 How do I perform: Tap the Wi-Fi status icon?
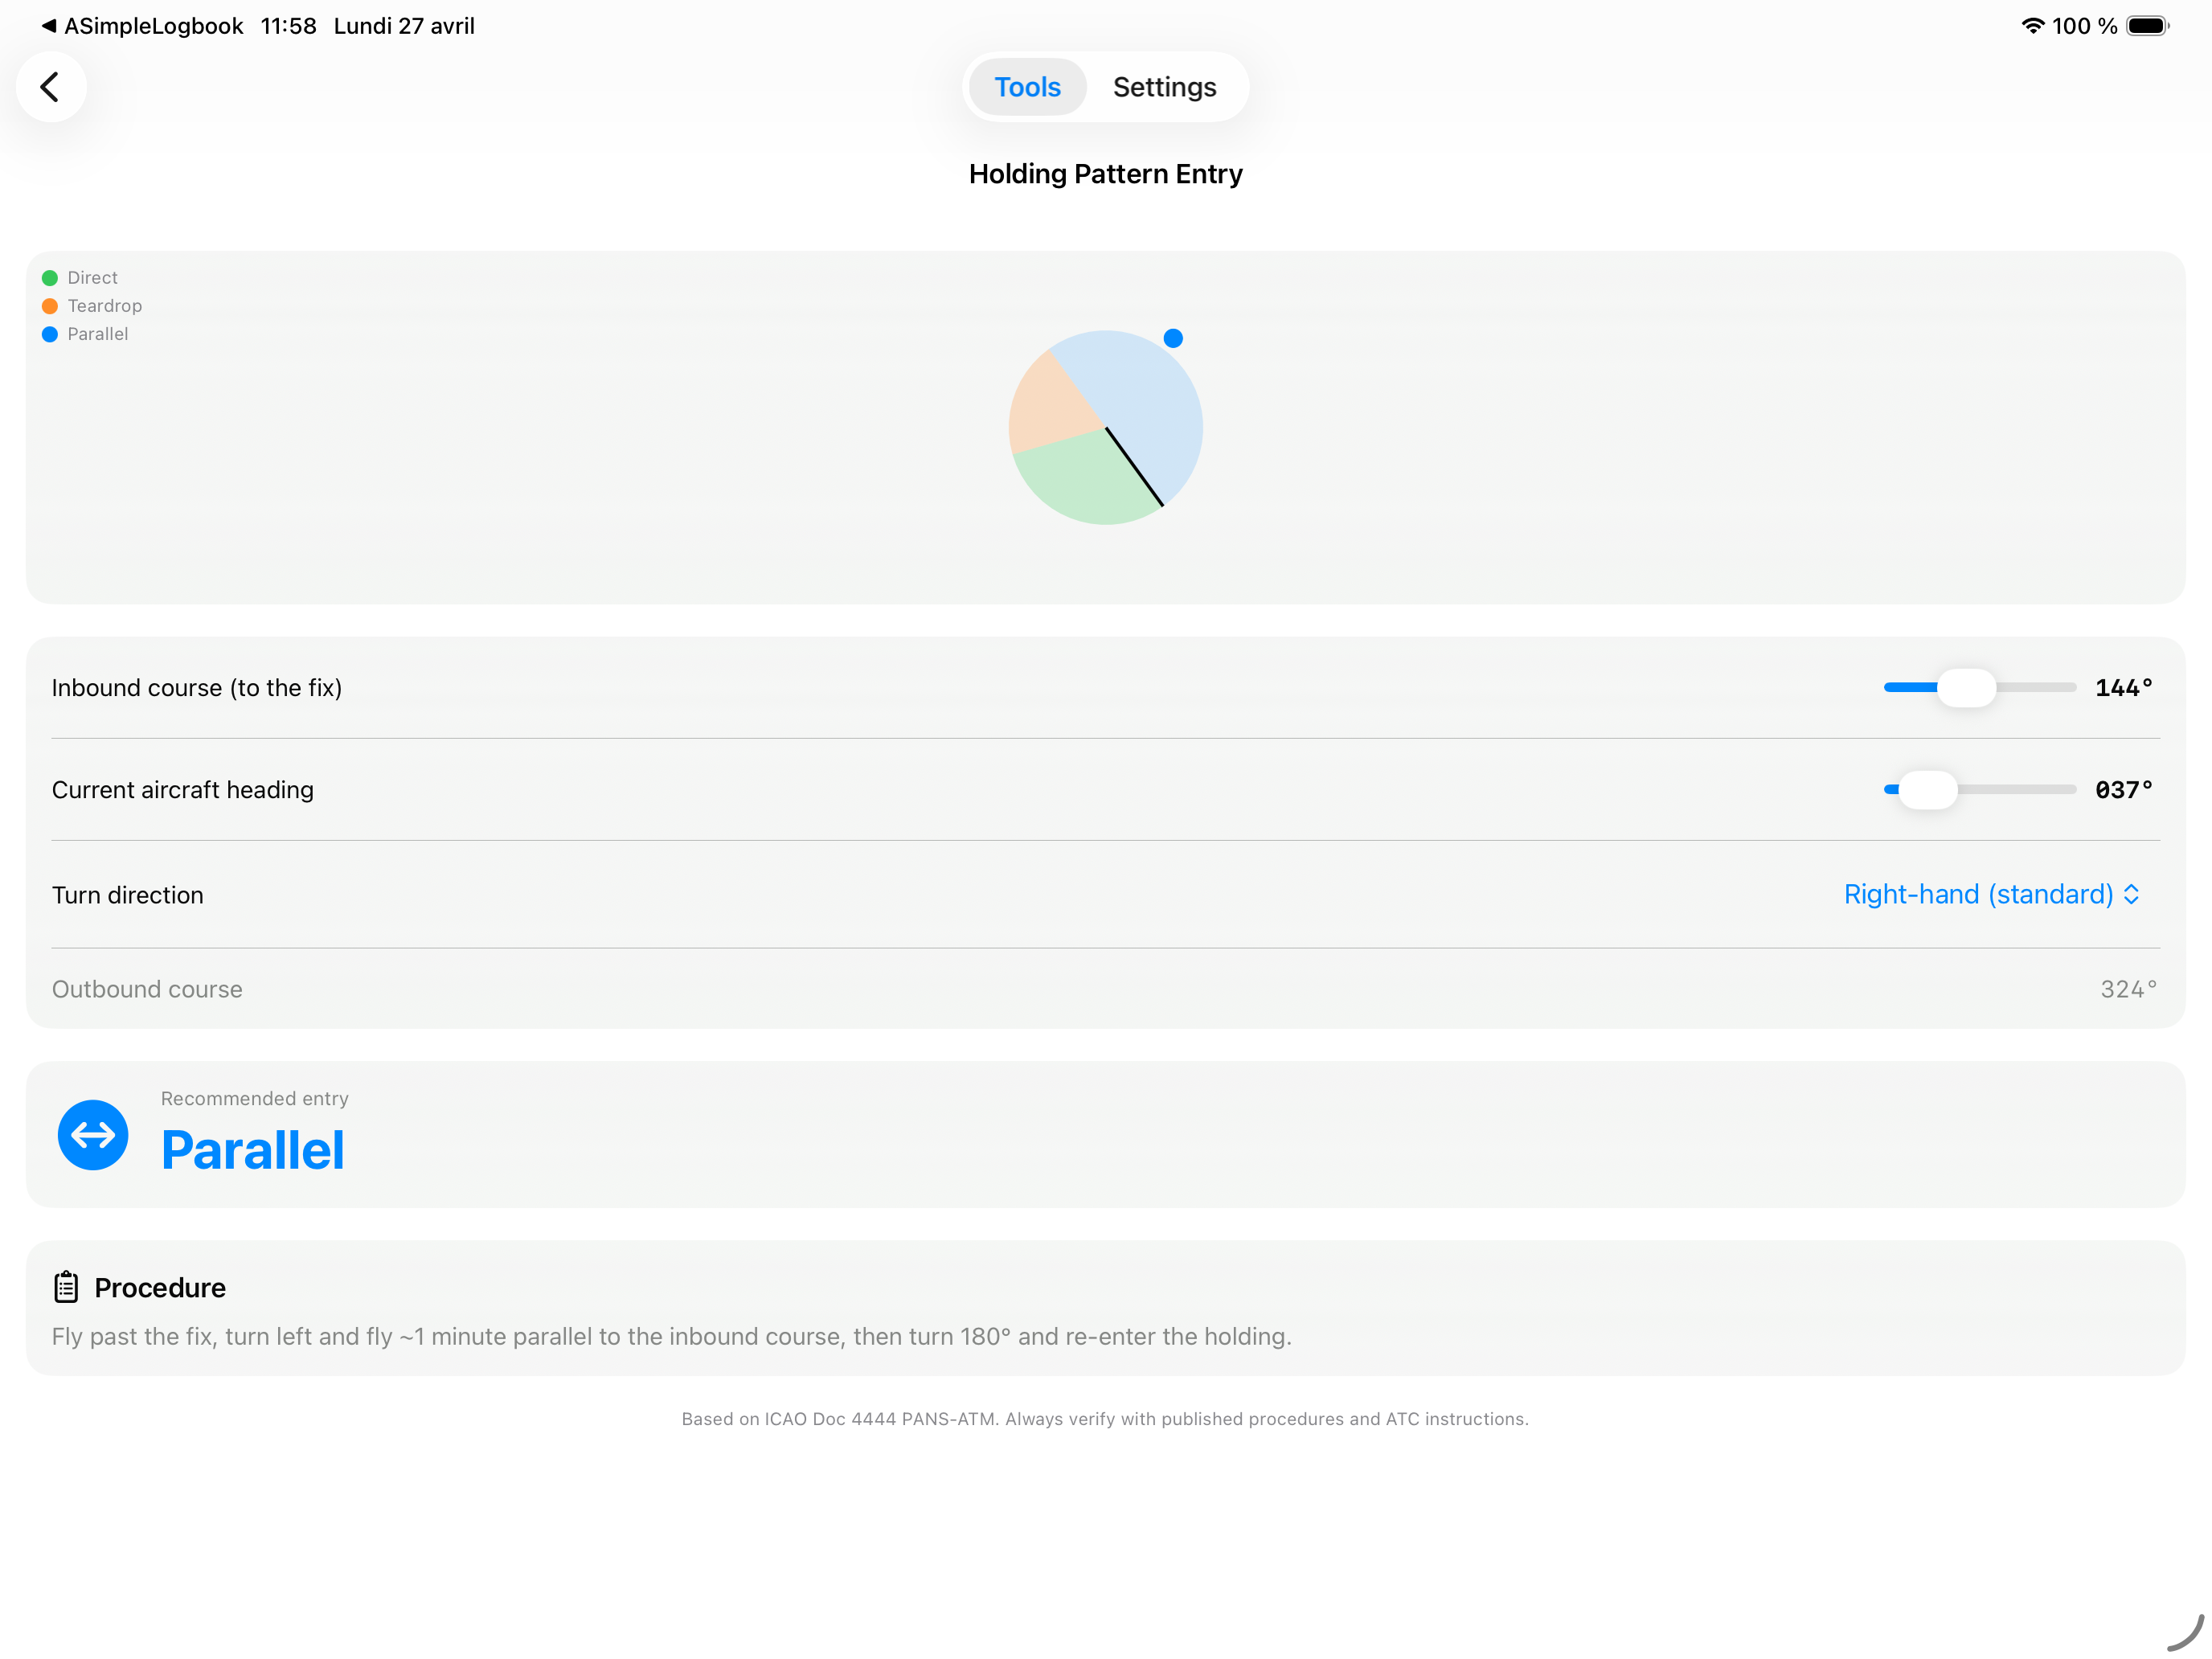click(x=2032, y=26)
